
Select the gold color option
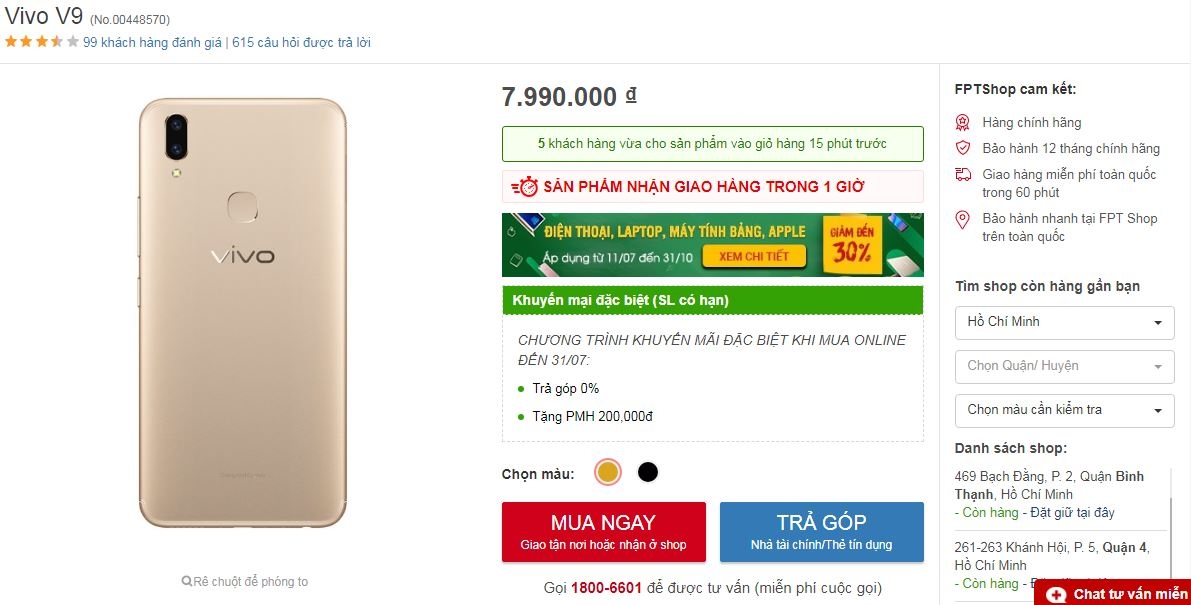[x=607, y=472]
